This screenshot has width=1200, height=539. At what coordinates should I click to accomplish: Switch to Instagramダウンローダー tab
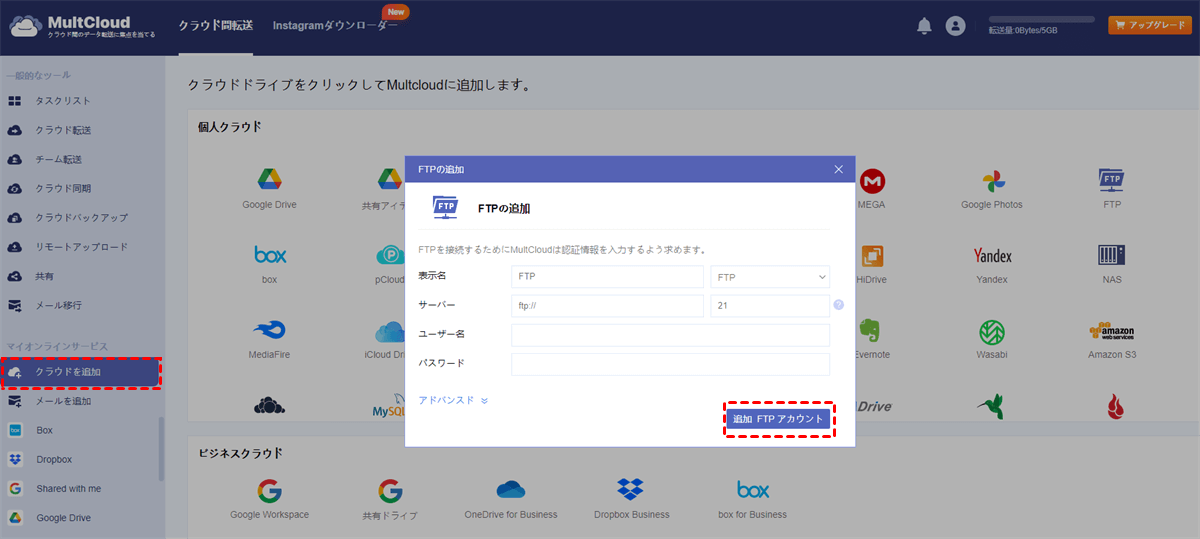point(335,26)
